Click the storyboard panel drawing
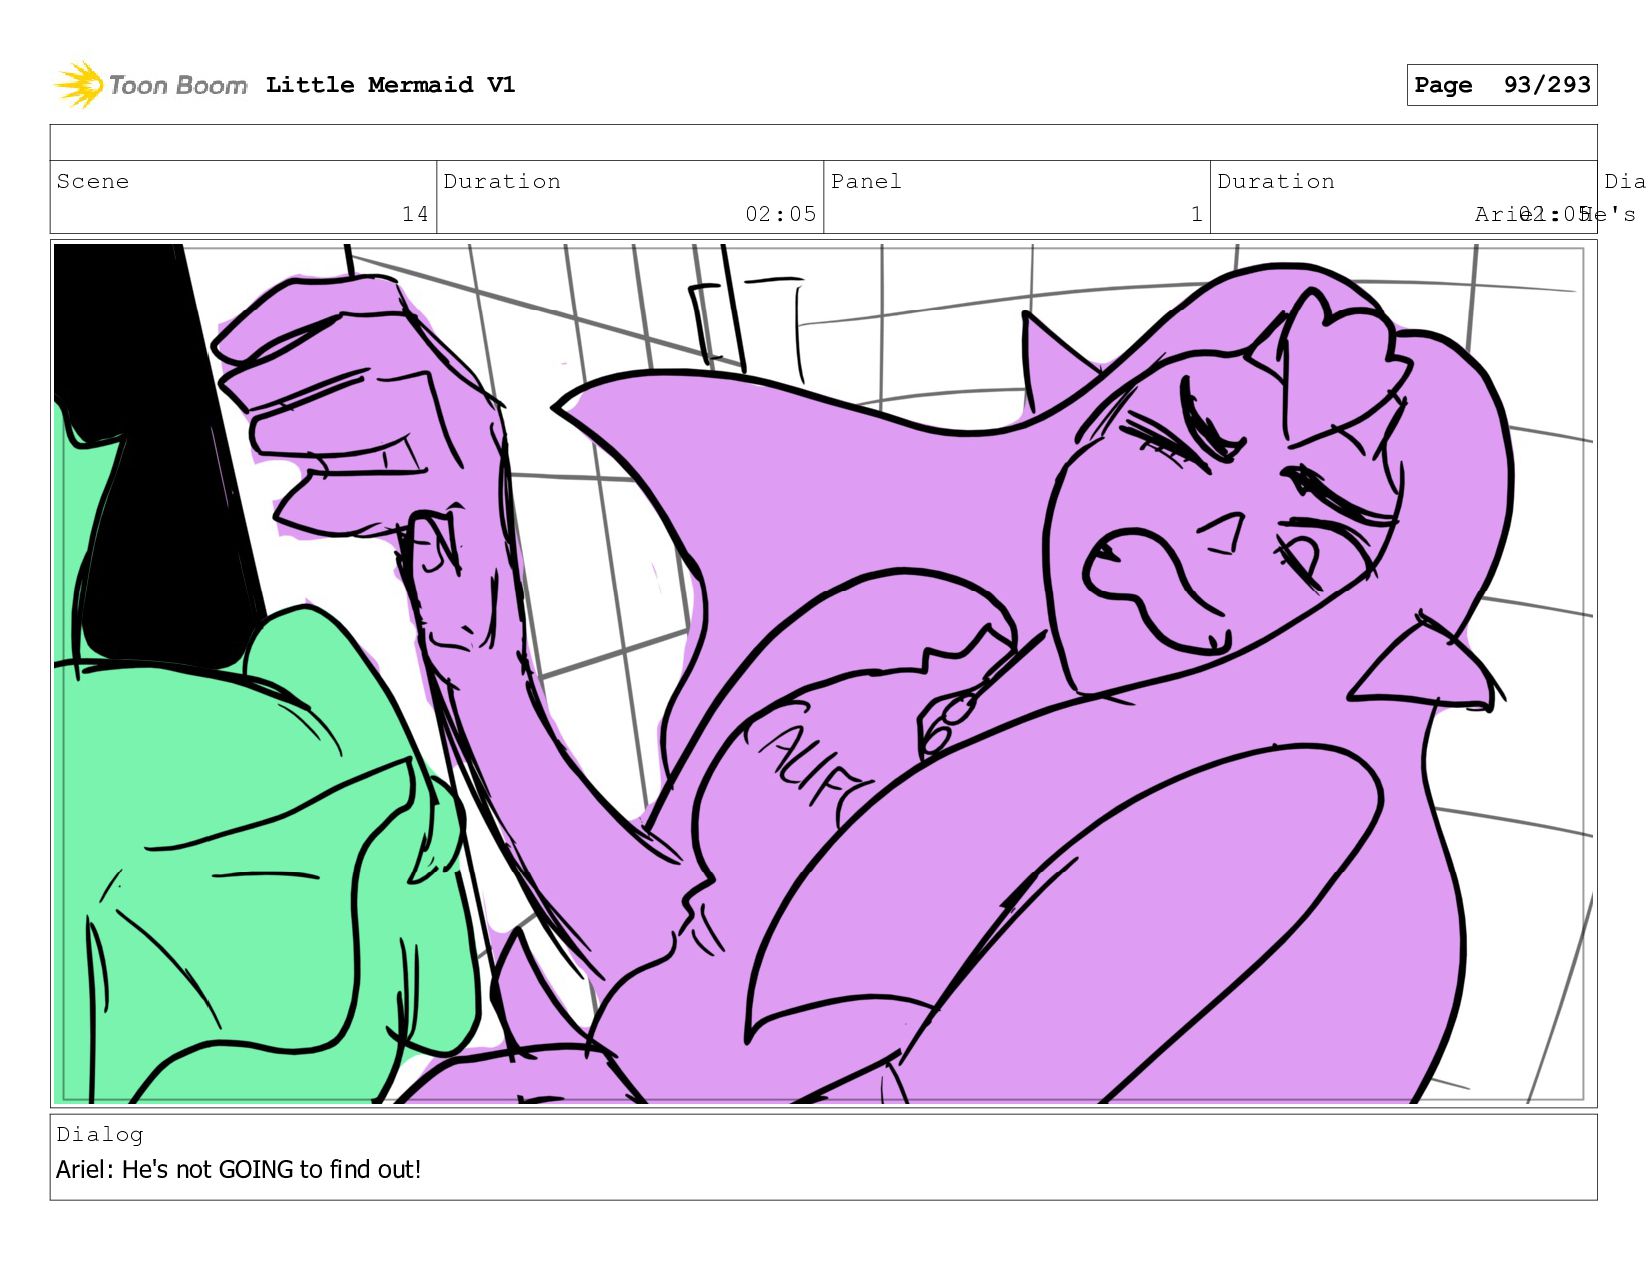This screenshot has height=1275, width=1650. (x=823, y=673)
